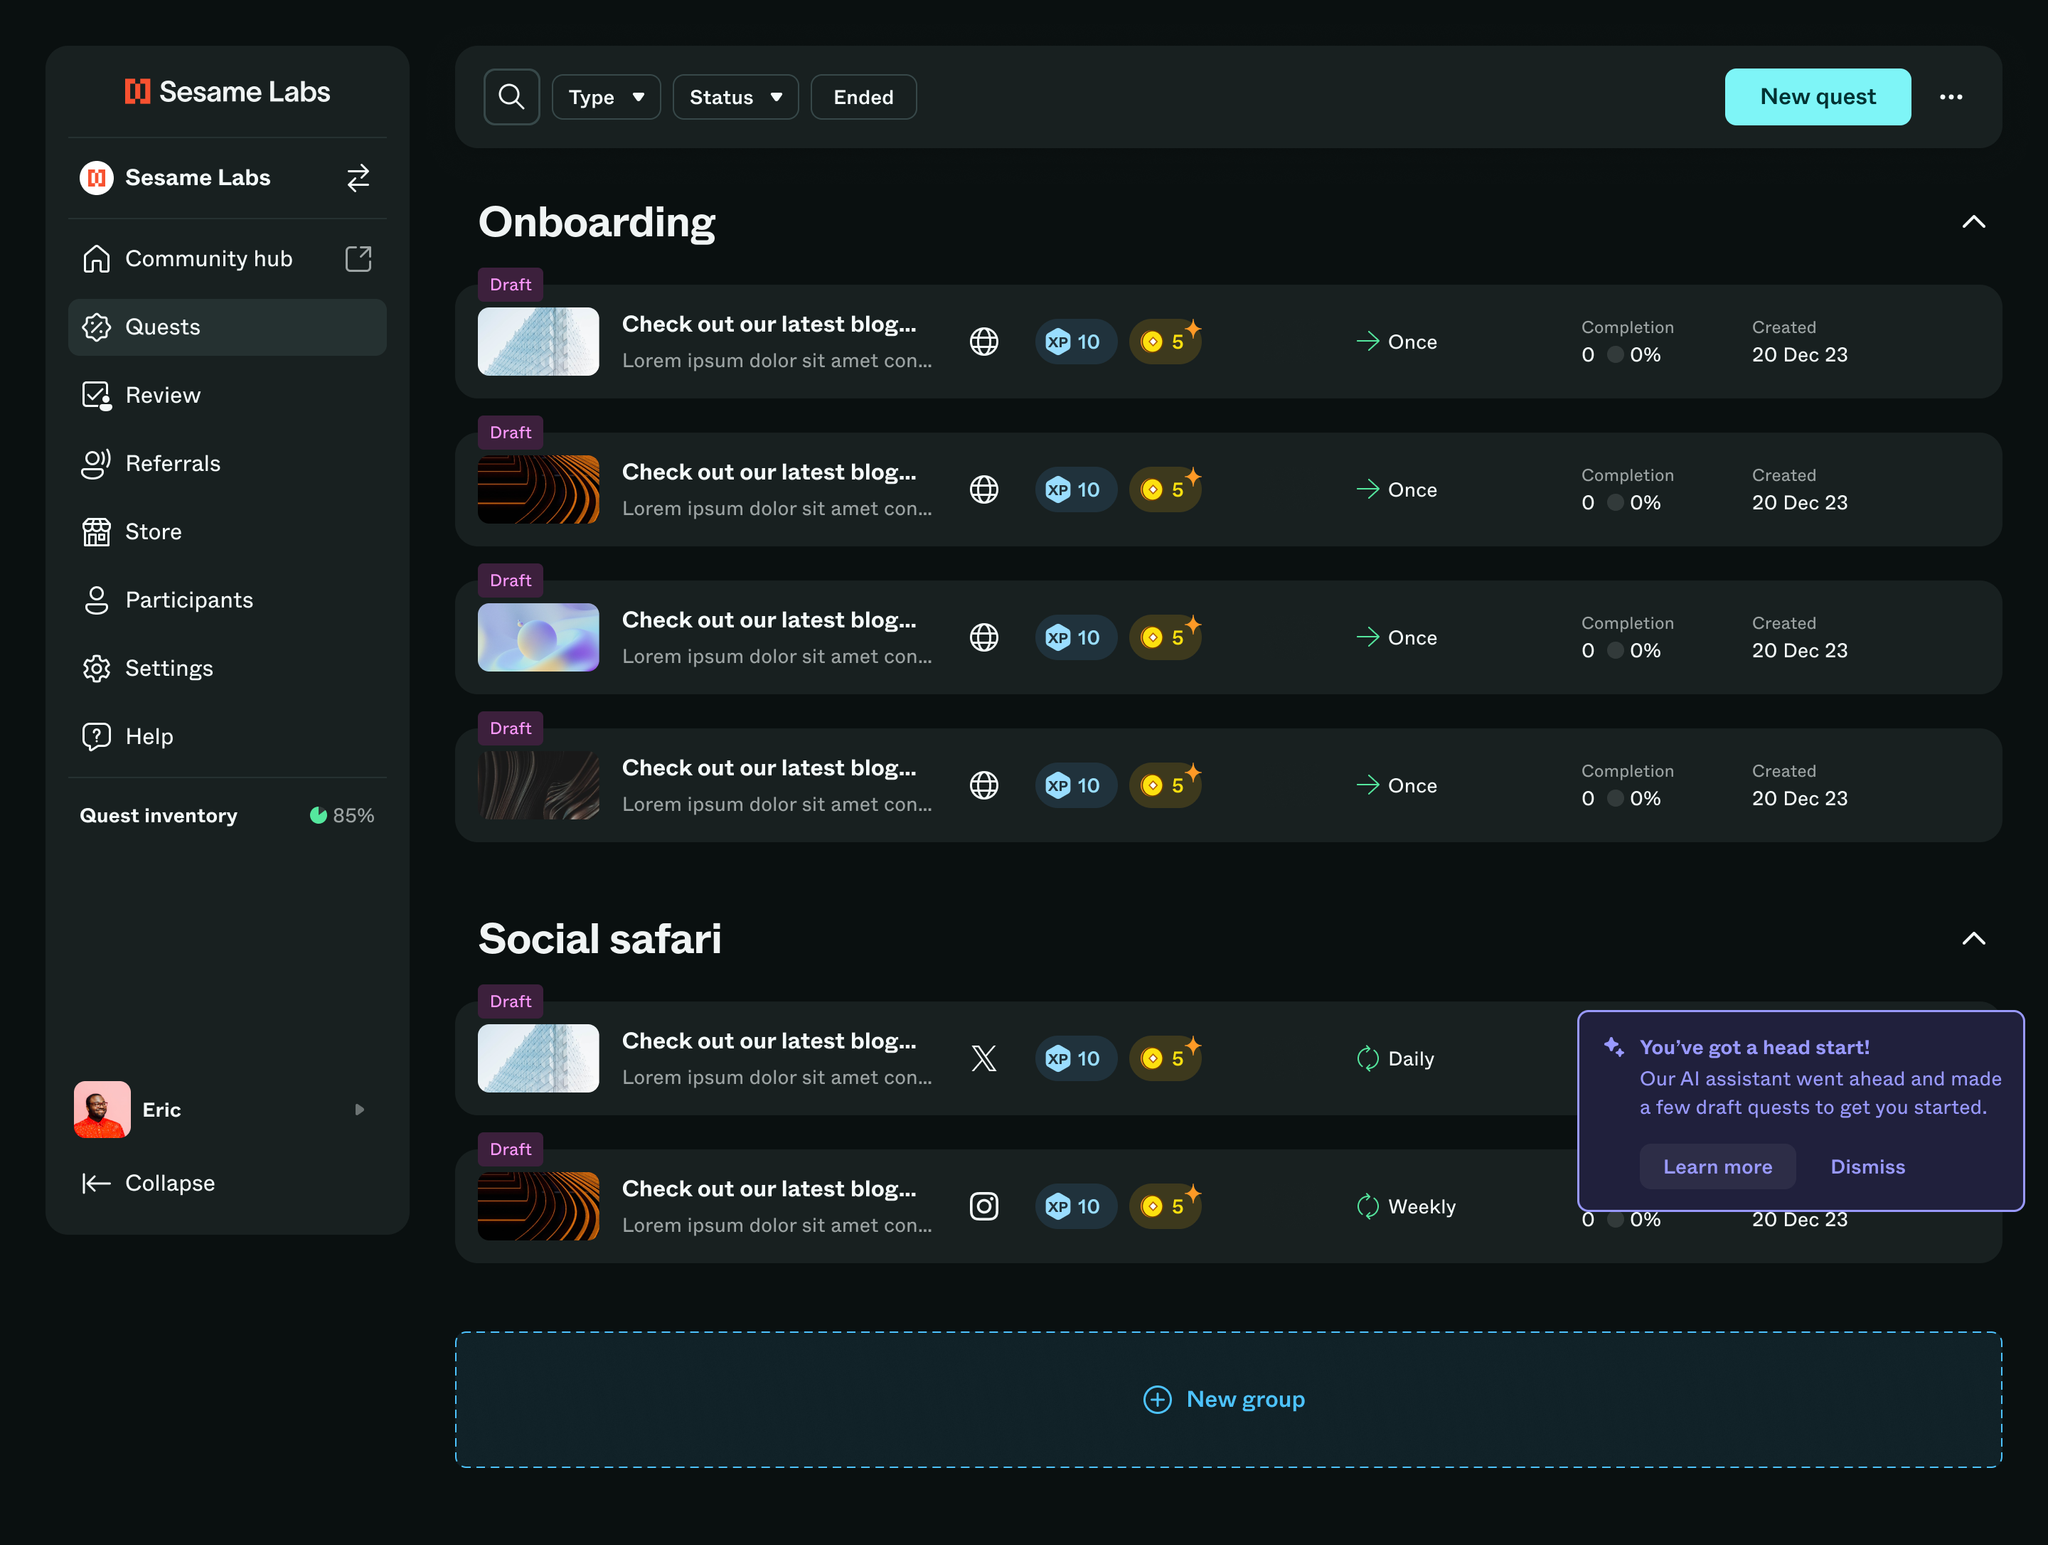
Task: Click the first Onboarding quest glass building thumbnail
Action: coord(538,342)
